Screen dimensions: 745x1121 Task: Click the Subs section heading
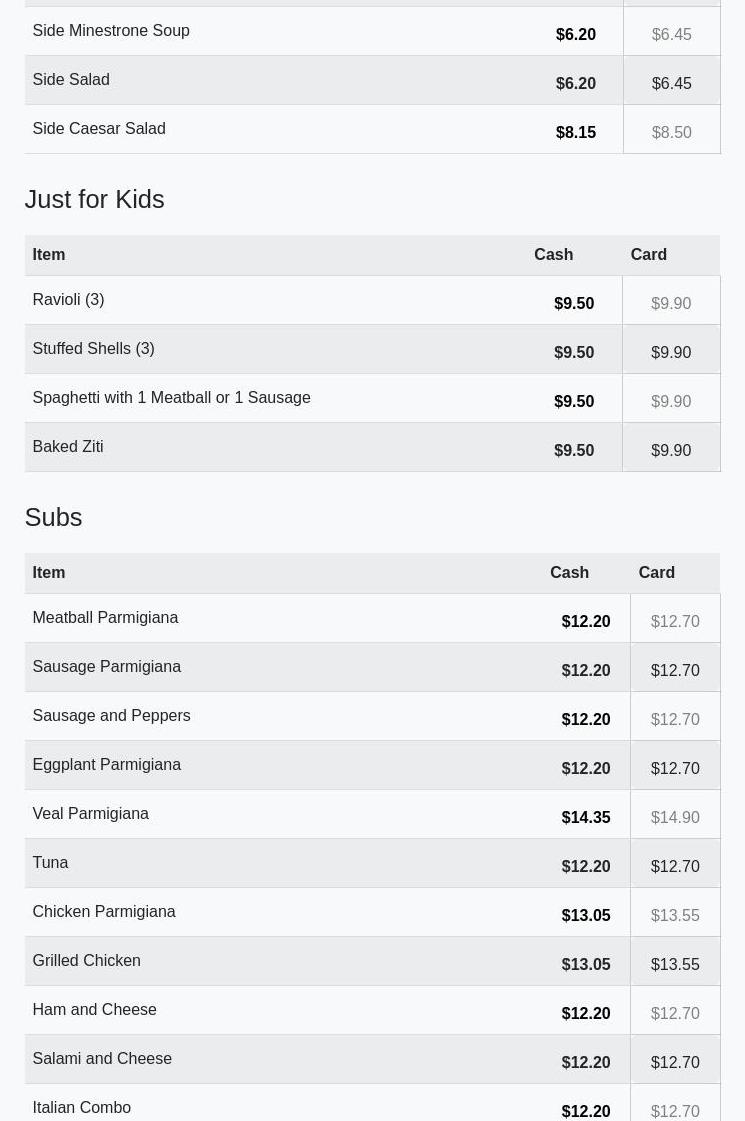[54, 518]
